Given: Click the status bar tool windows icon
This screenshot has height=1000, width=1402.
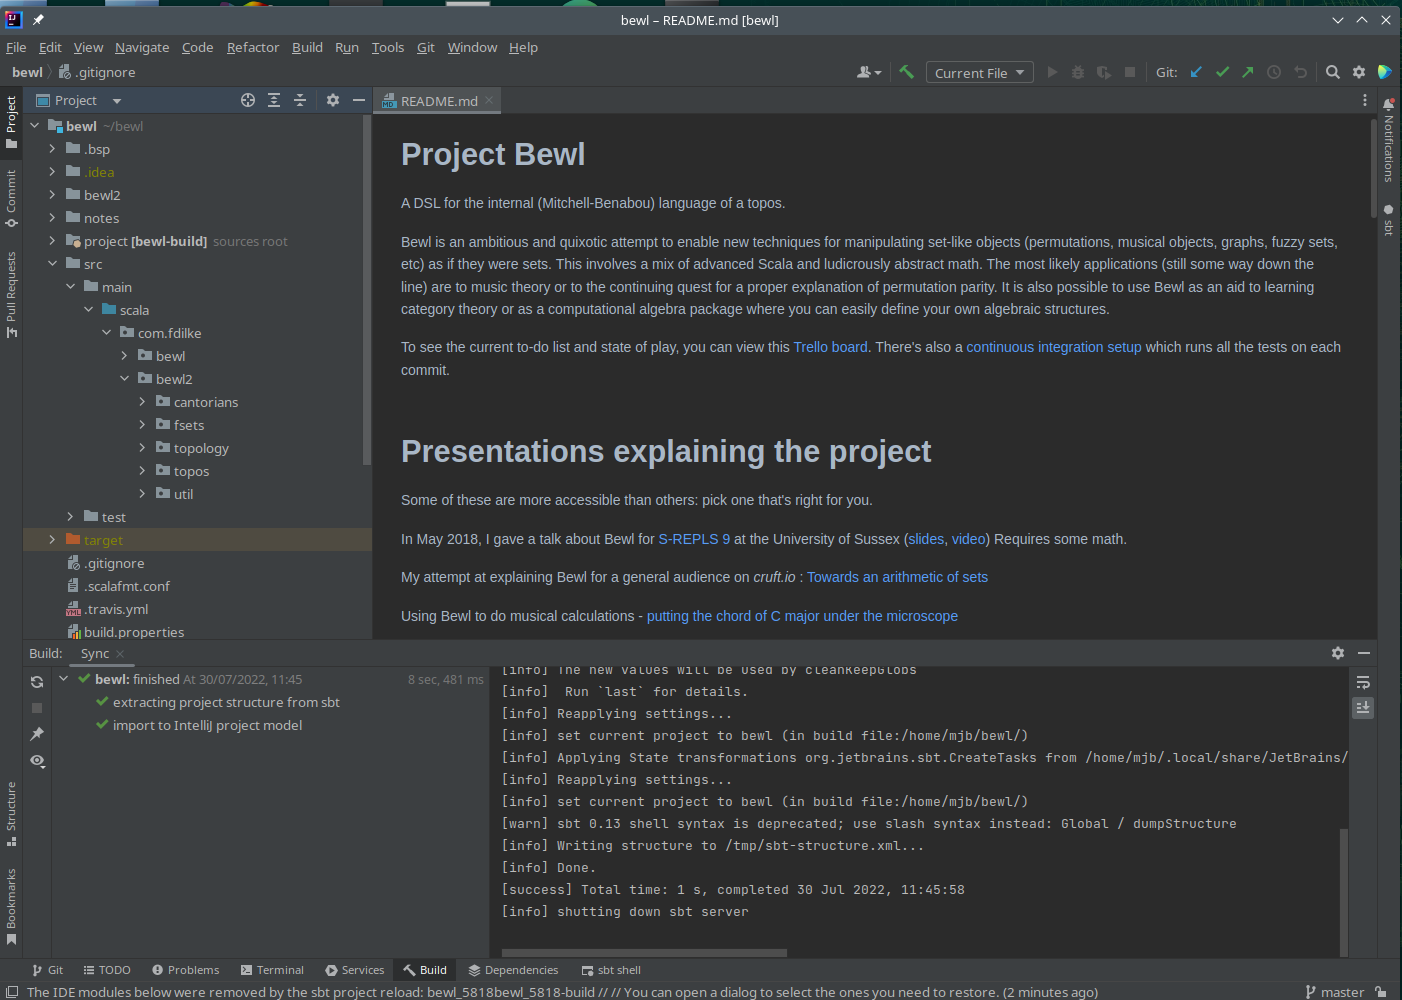Looking at the screenshot, I should click(x=12, y=992).
